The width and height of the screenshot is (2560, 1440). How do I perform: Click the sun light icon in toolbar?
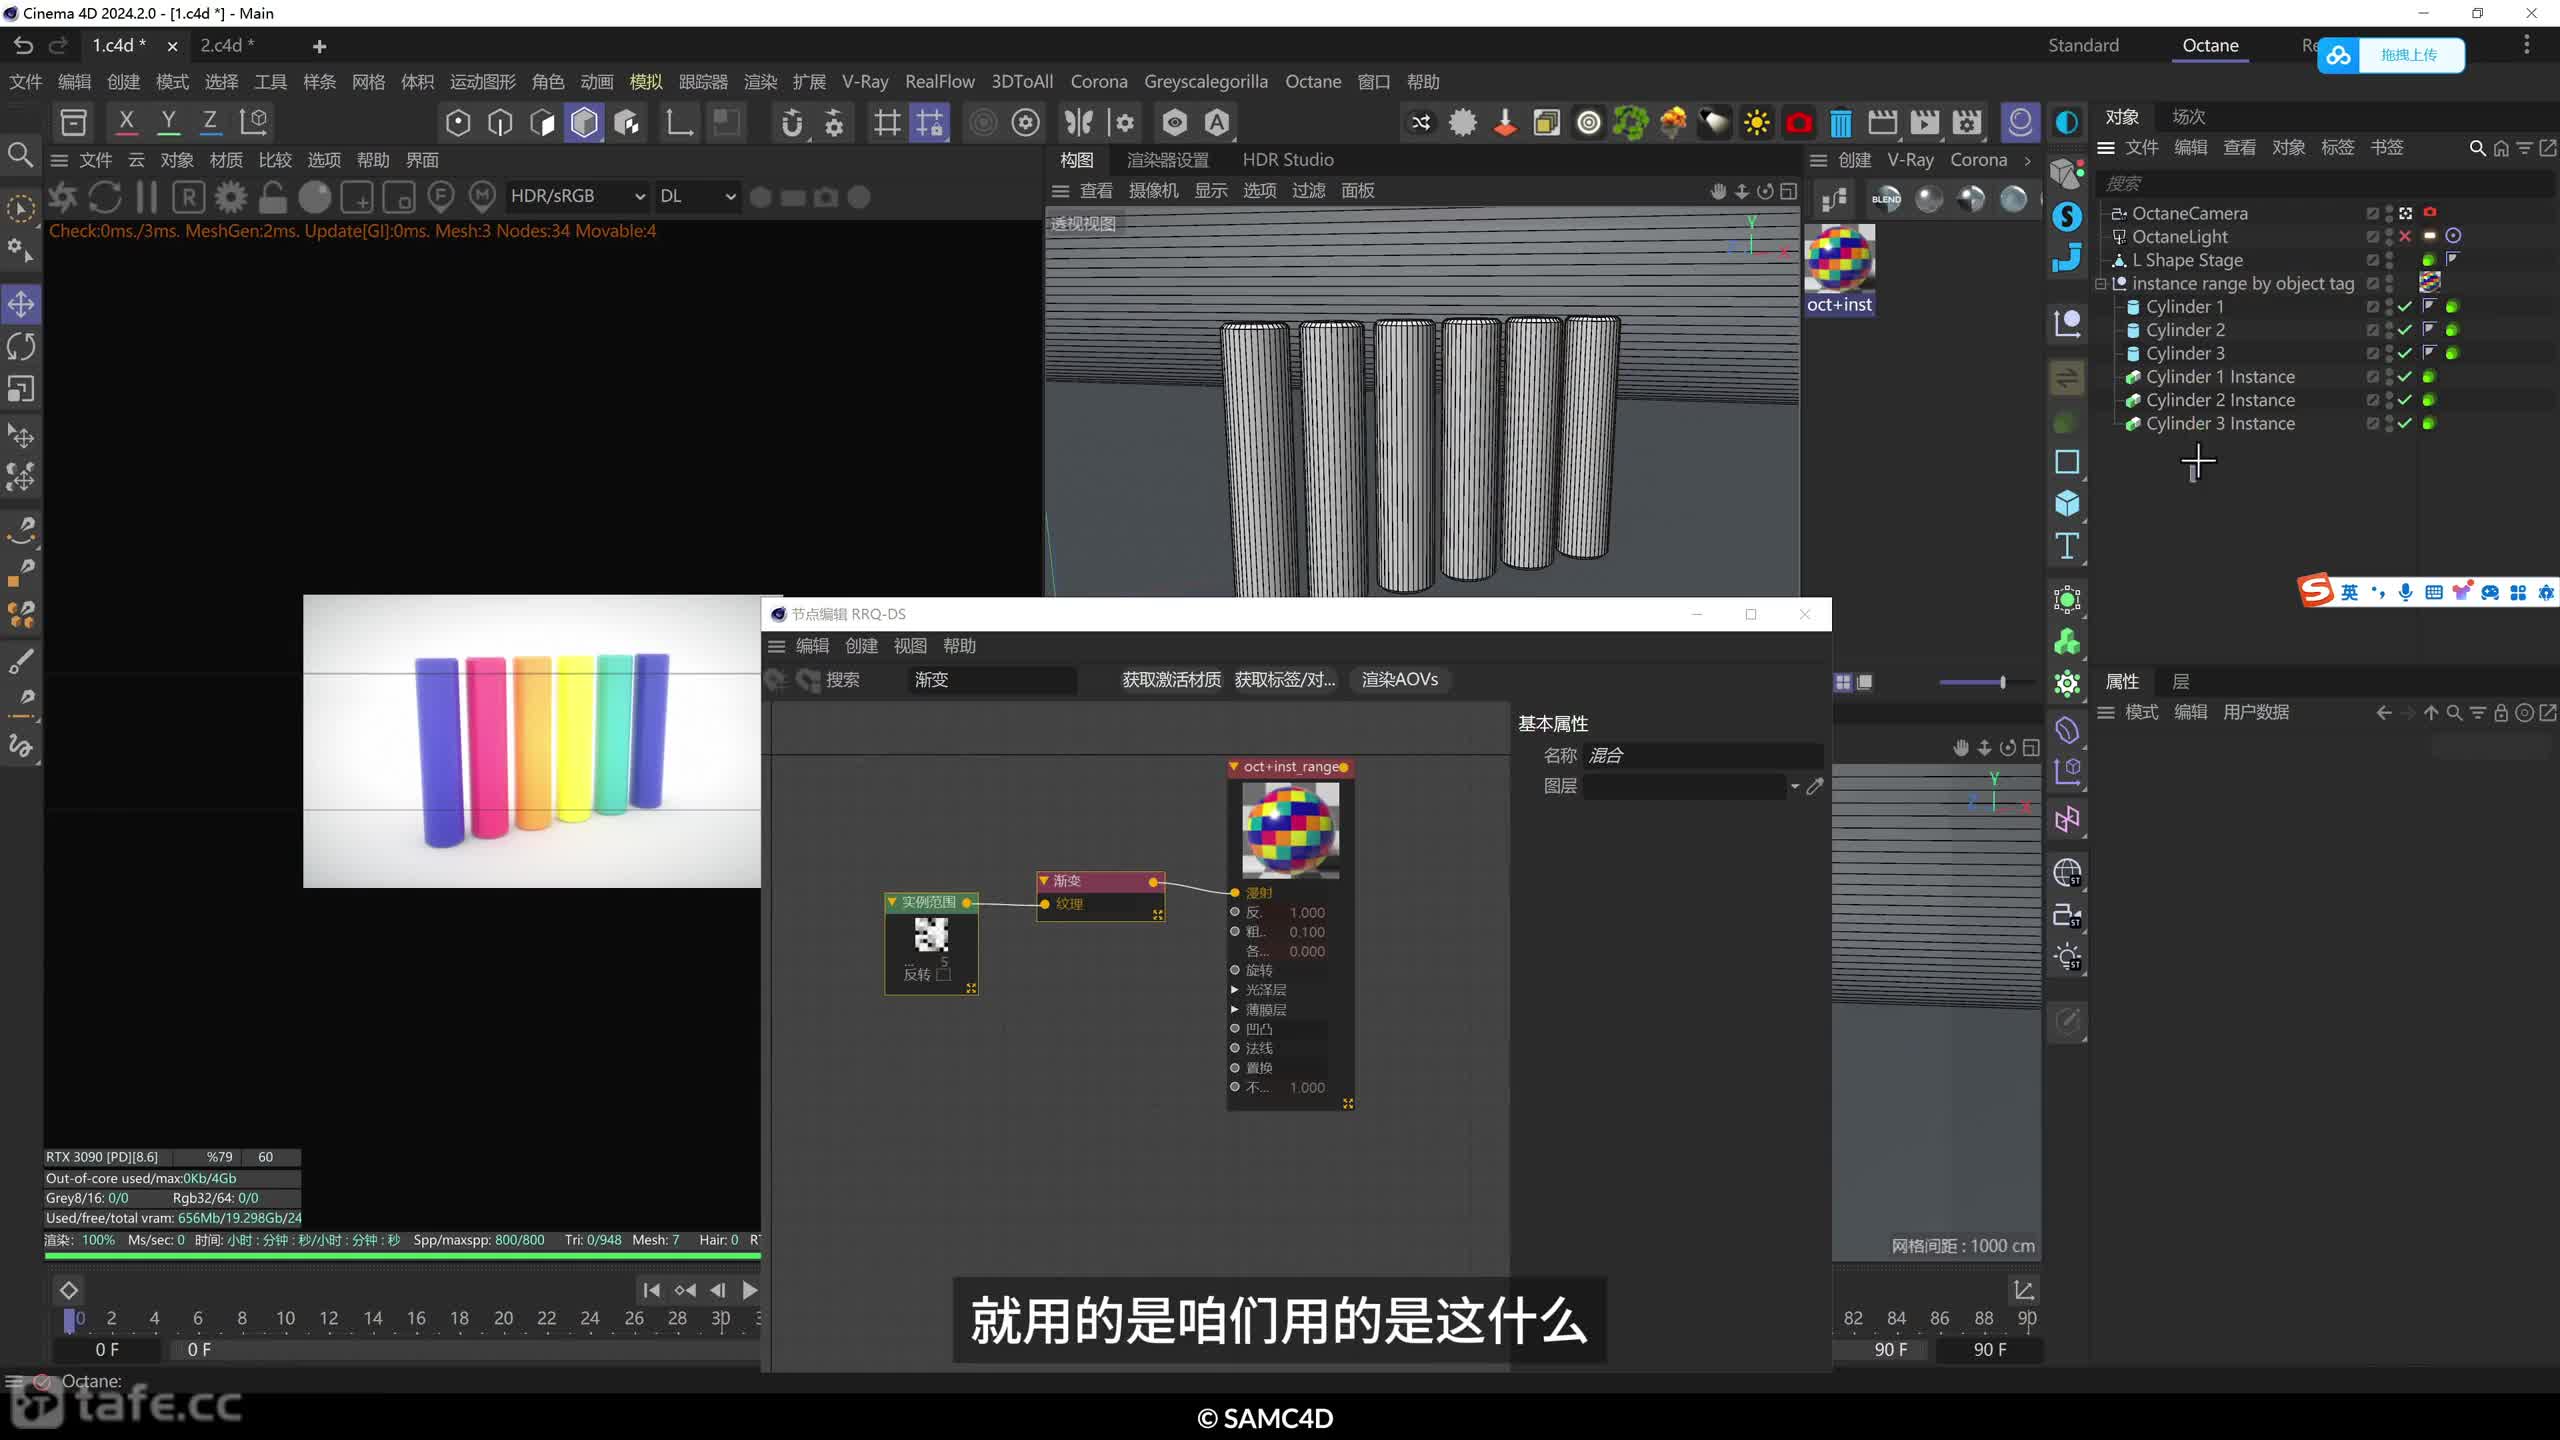1756,123
